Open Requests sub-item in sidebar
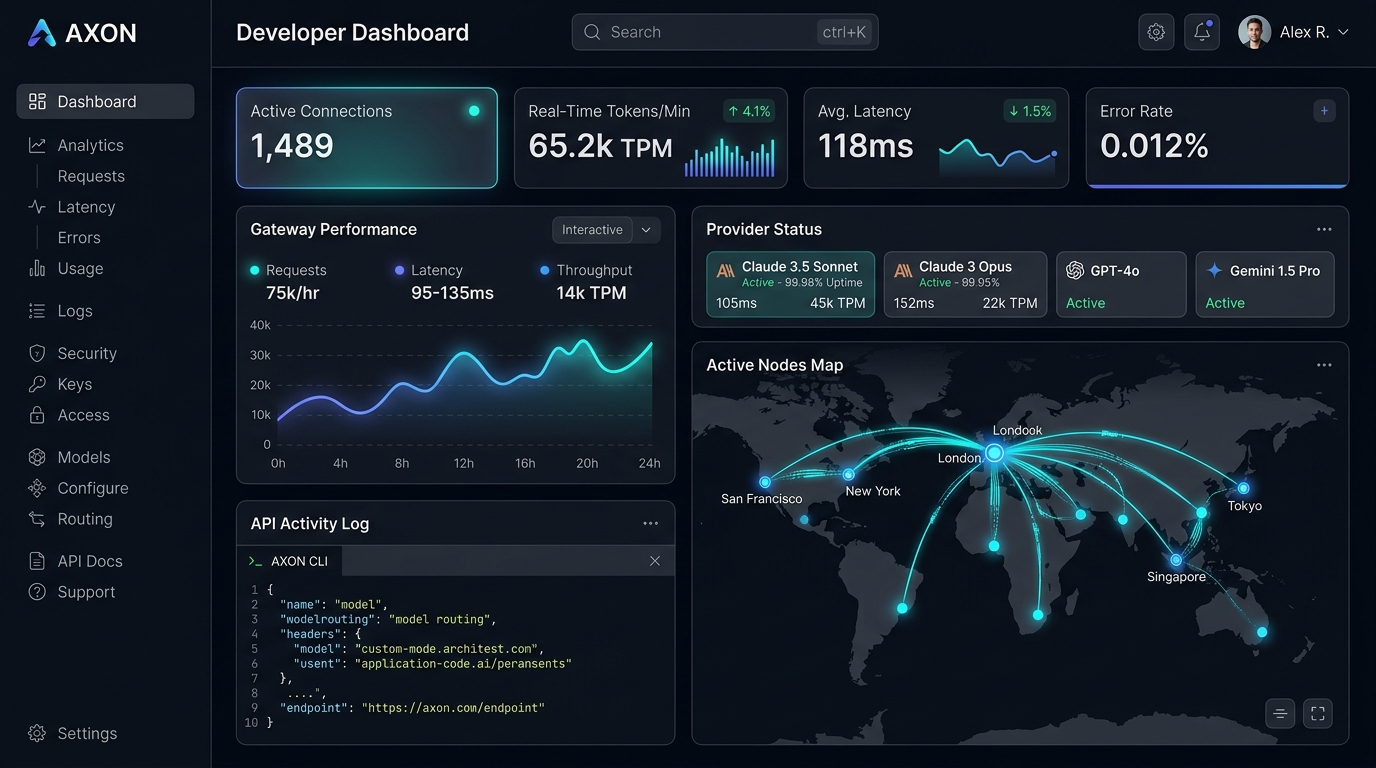This screenshot has width=1376, height=768. pyautogui.click(x=91, y=176)
